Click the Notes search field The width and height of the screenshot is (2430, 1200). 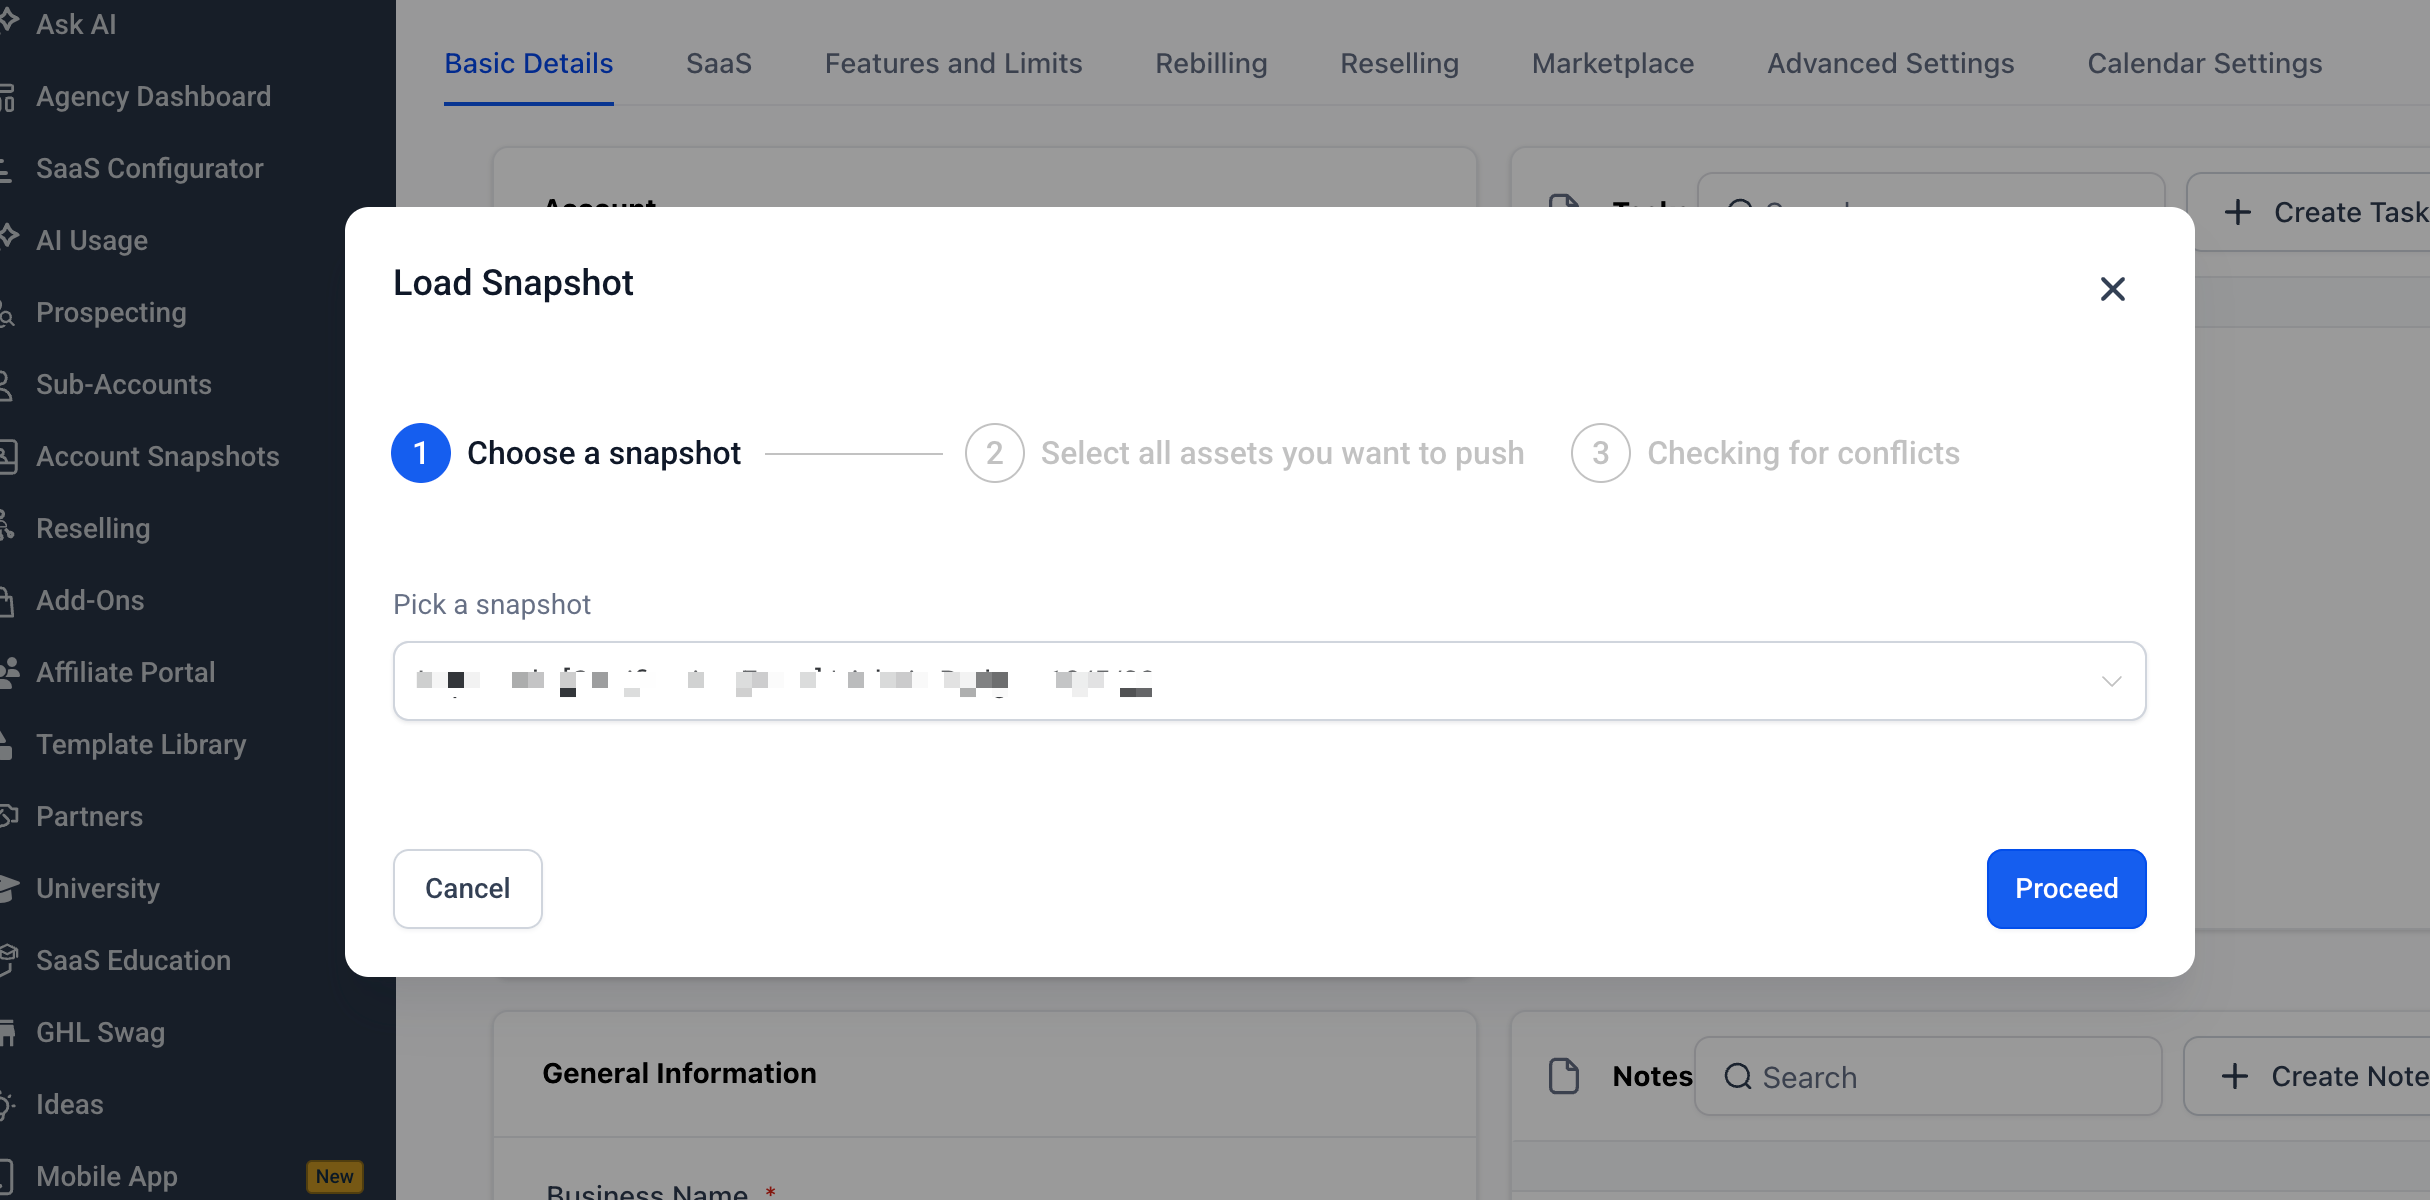(1928, 1076)
